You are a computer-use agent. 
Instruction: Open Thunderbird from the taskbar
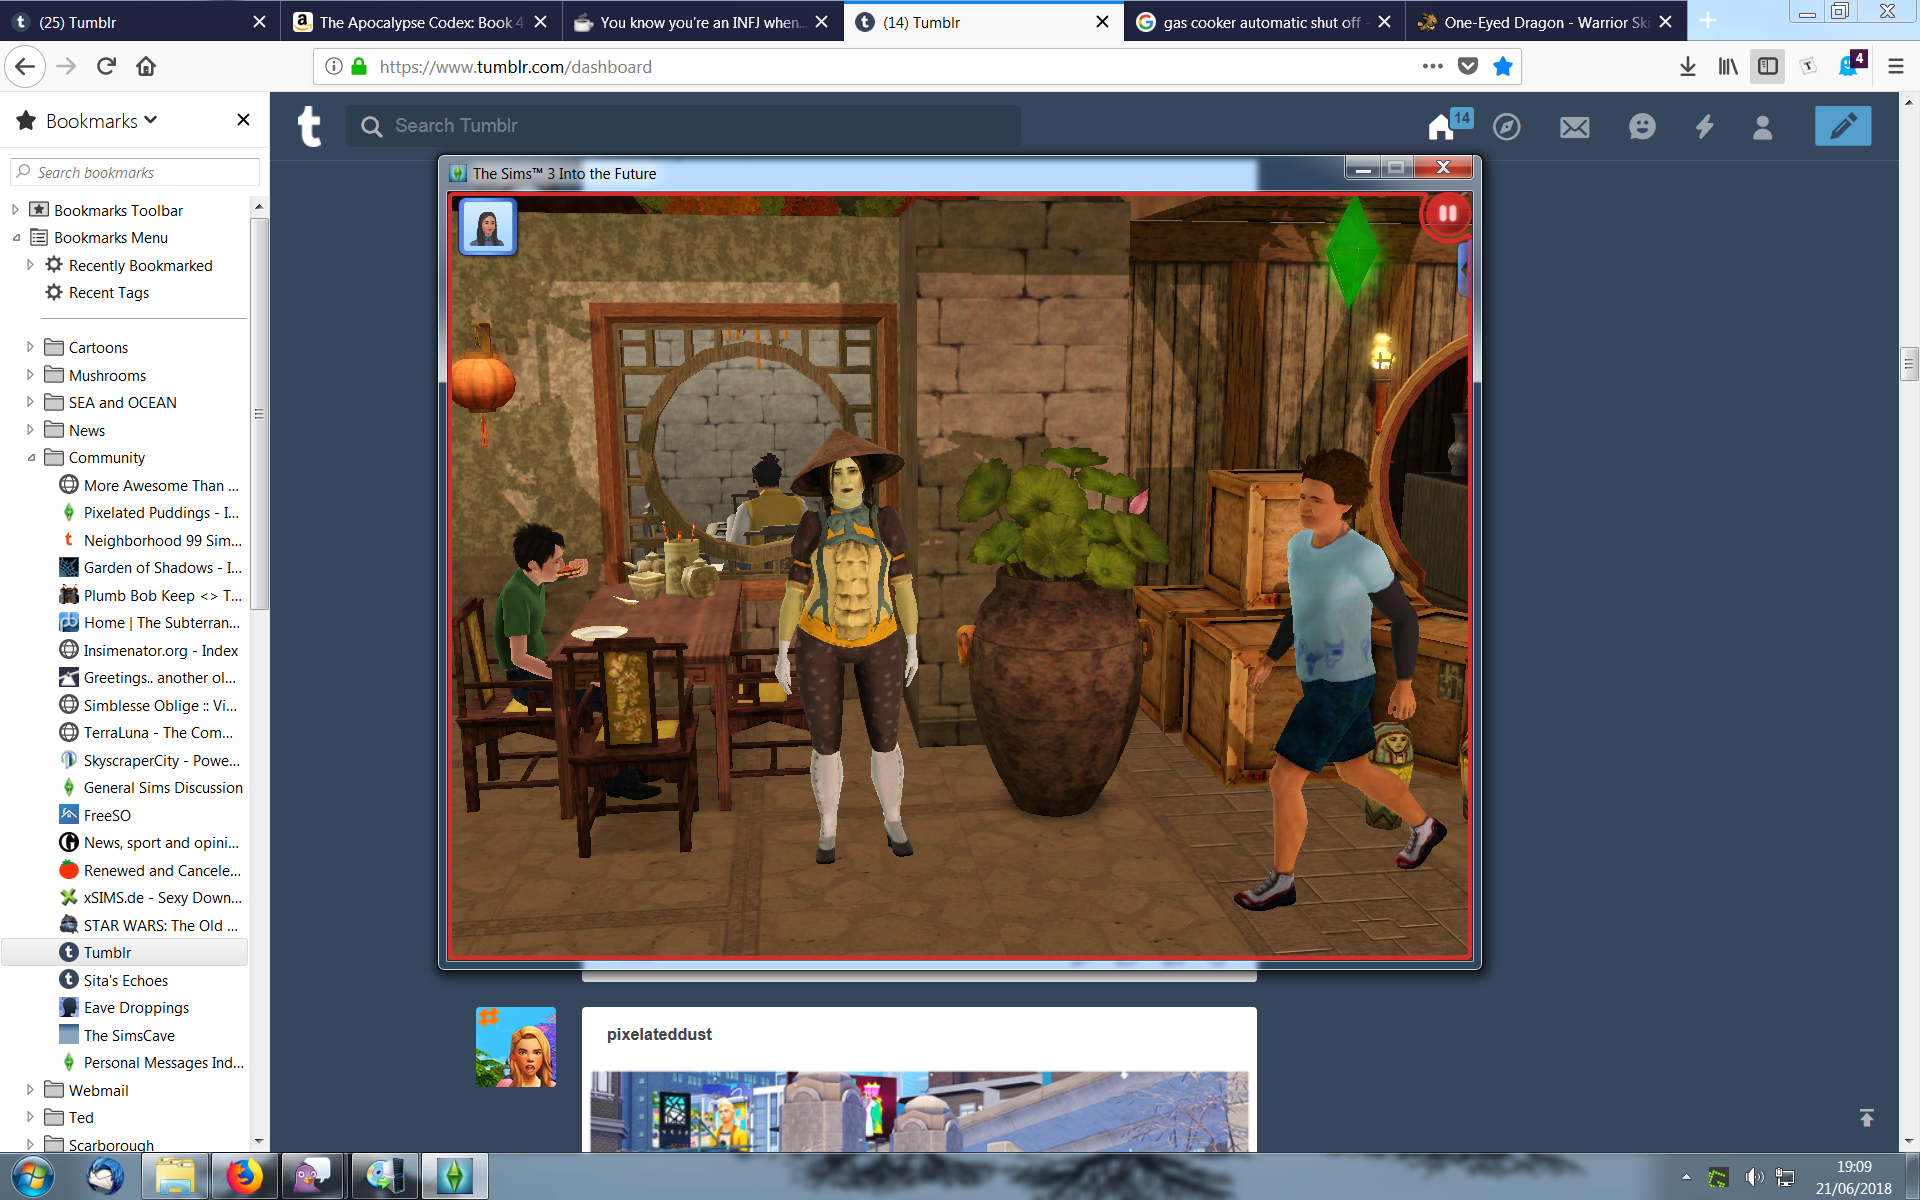[x=105, y=1177]
